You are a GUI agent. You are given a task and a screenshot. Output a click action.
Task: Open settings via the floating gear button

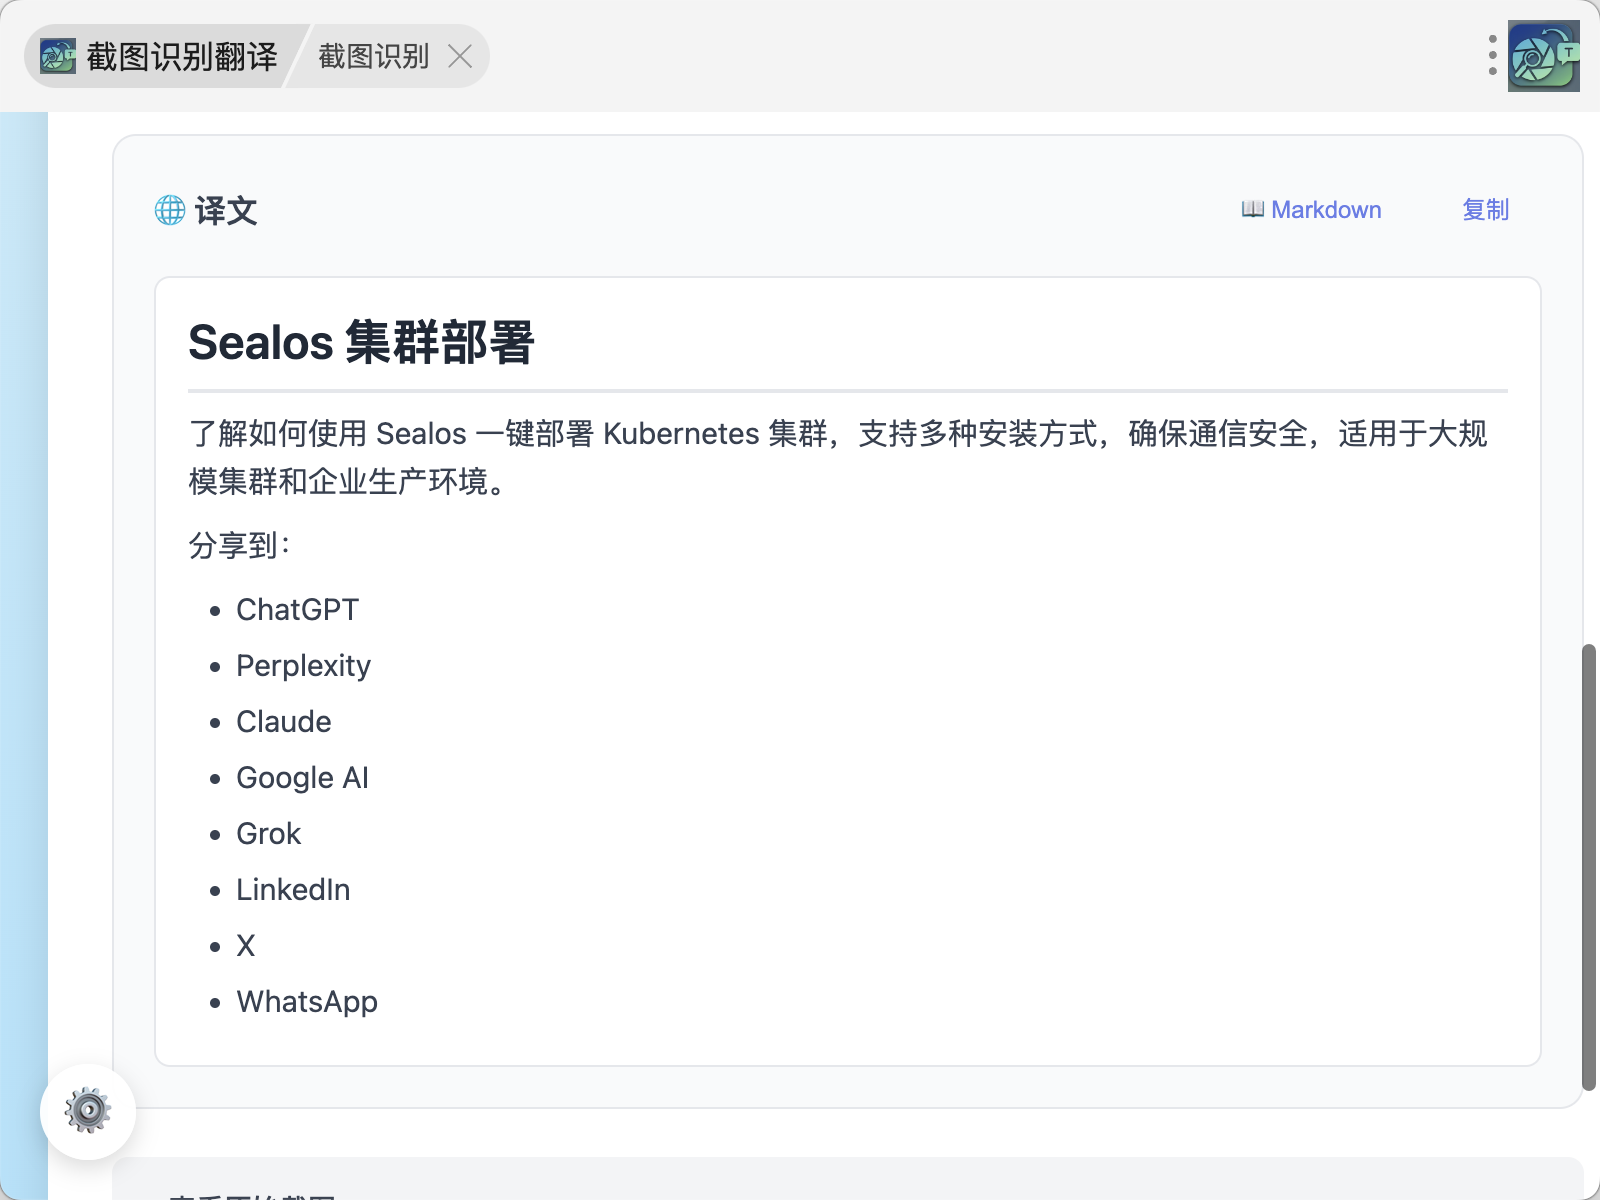(88, 1111)
